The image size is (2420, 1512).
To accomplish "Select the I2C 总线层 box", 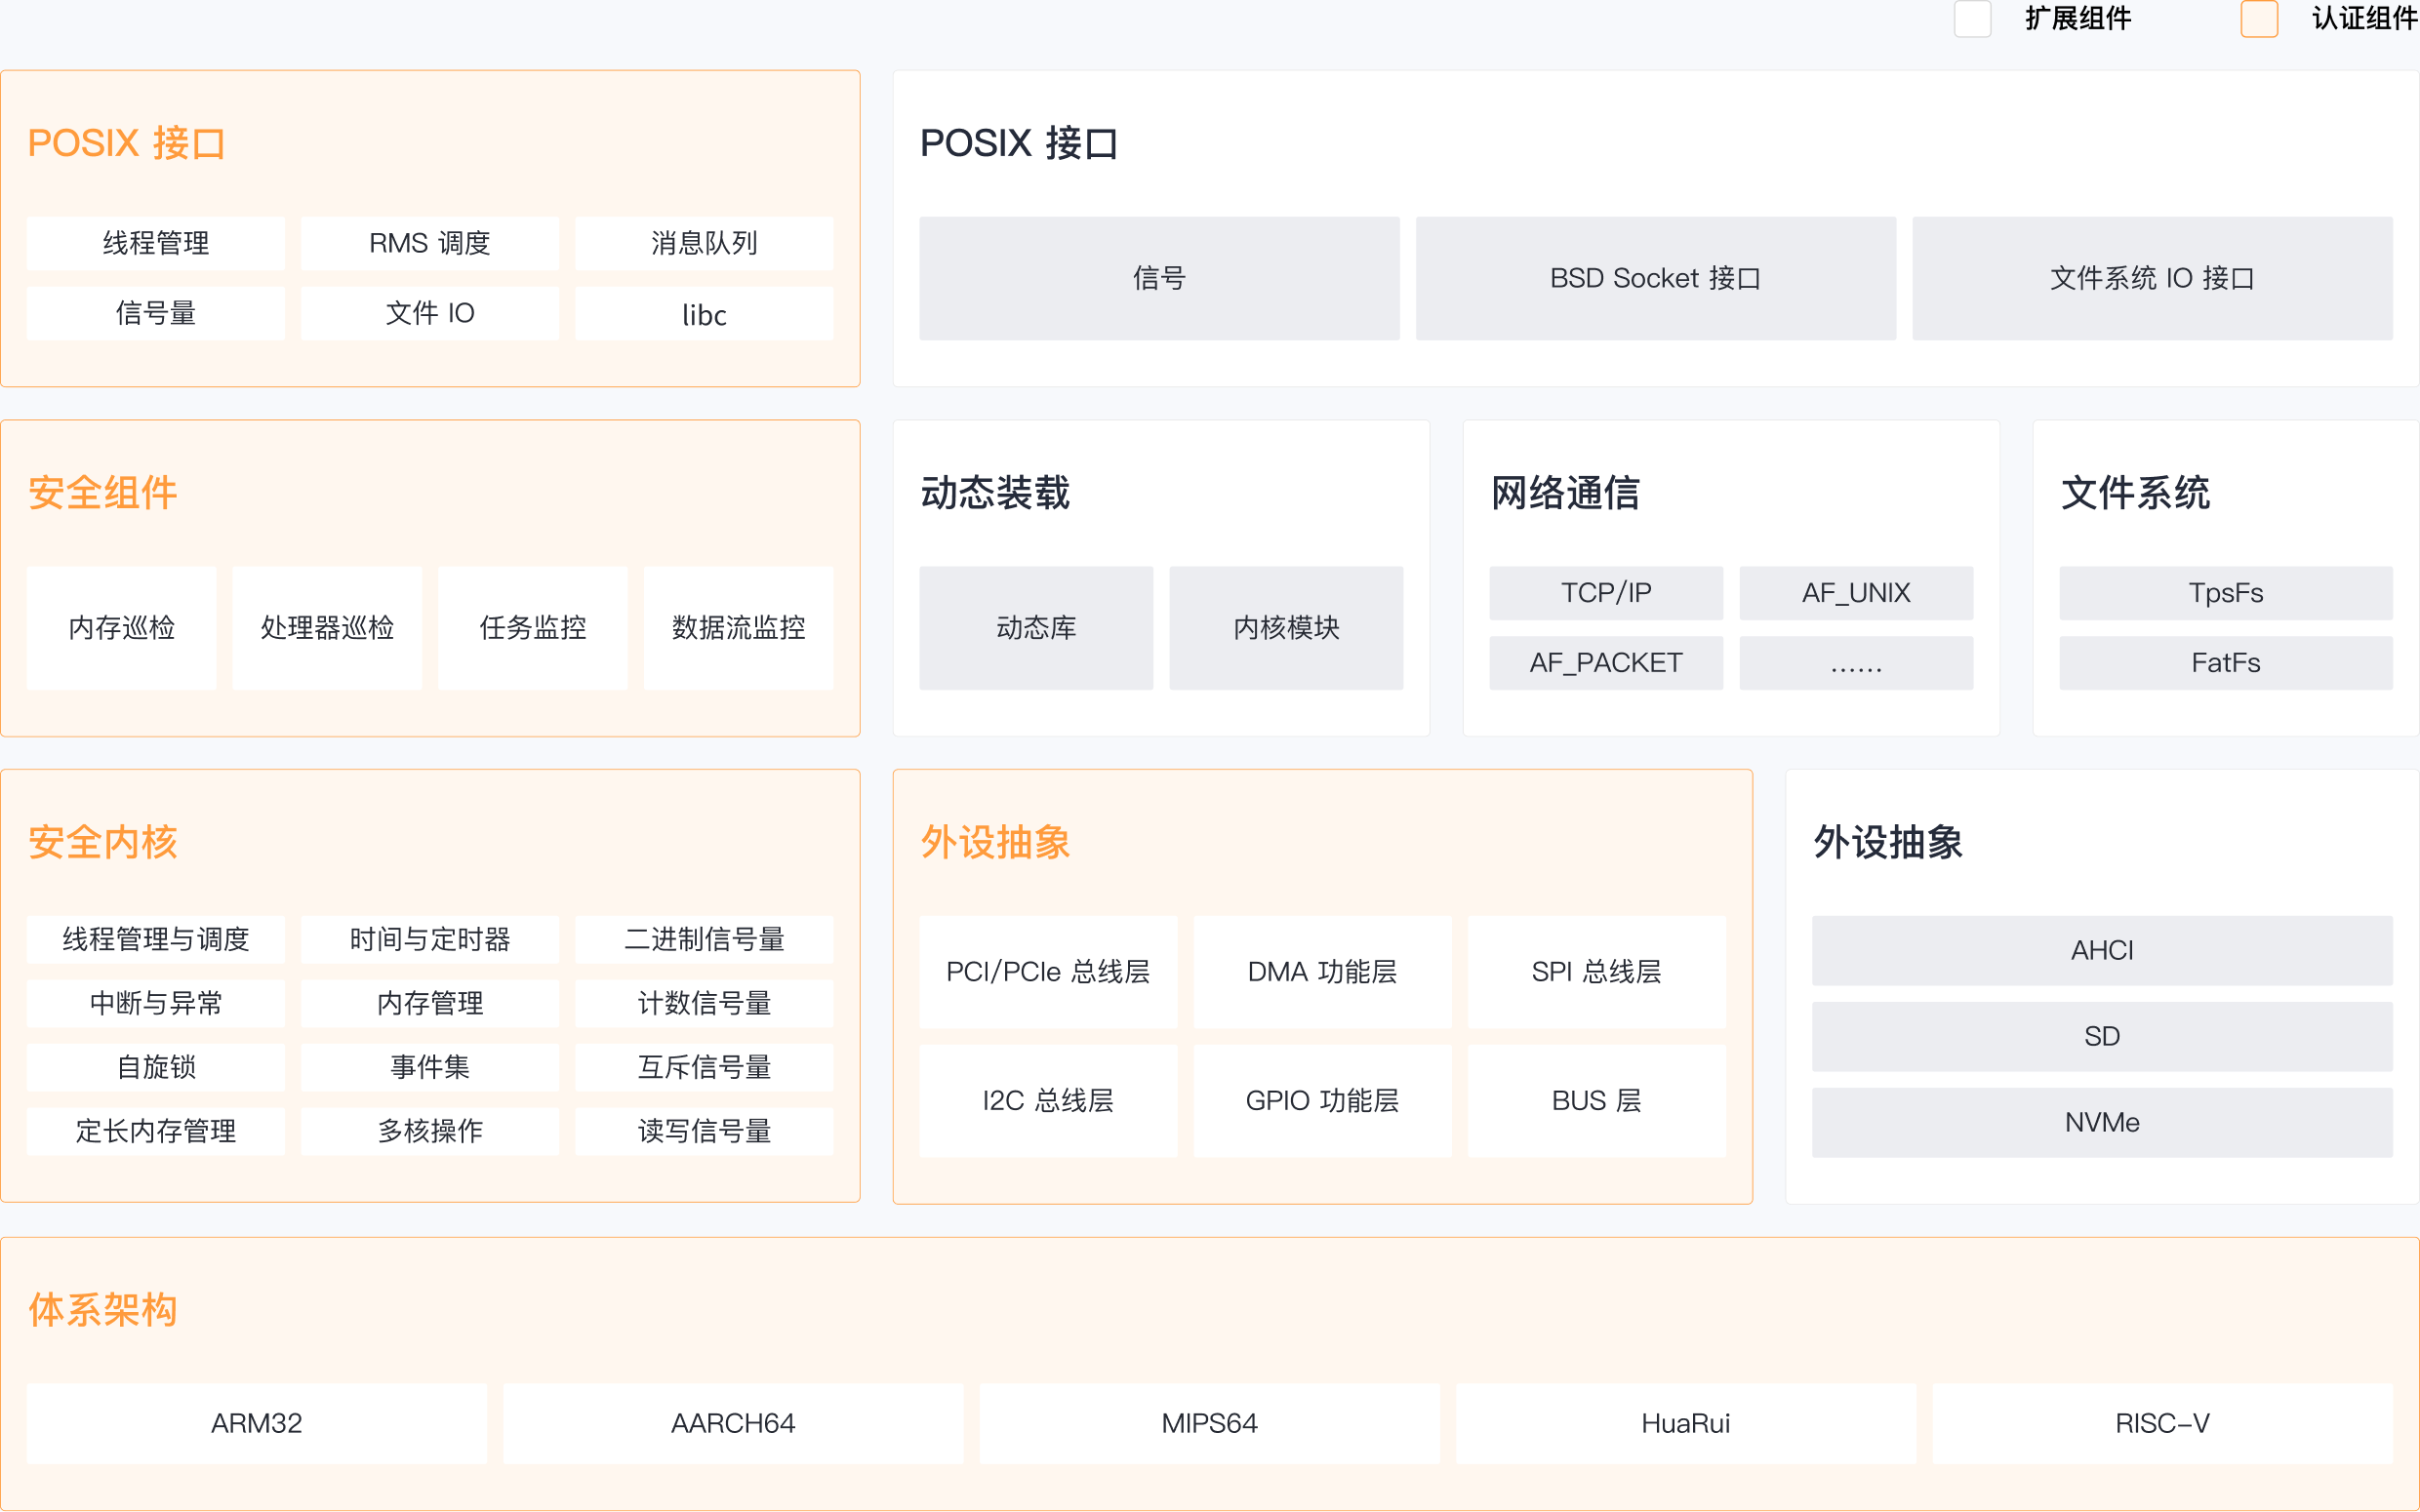I will [1048, 1101].
